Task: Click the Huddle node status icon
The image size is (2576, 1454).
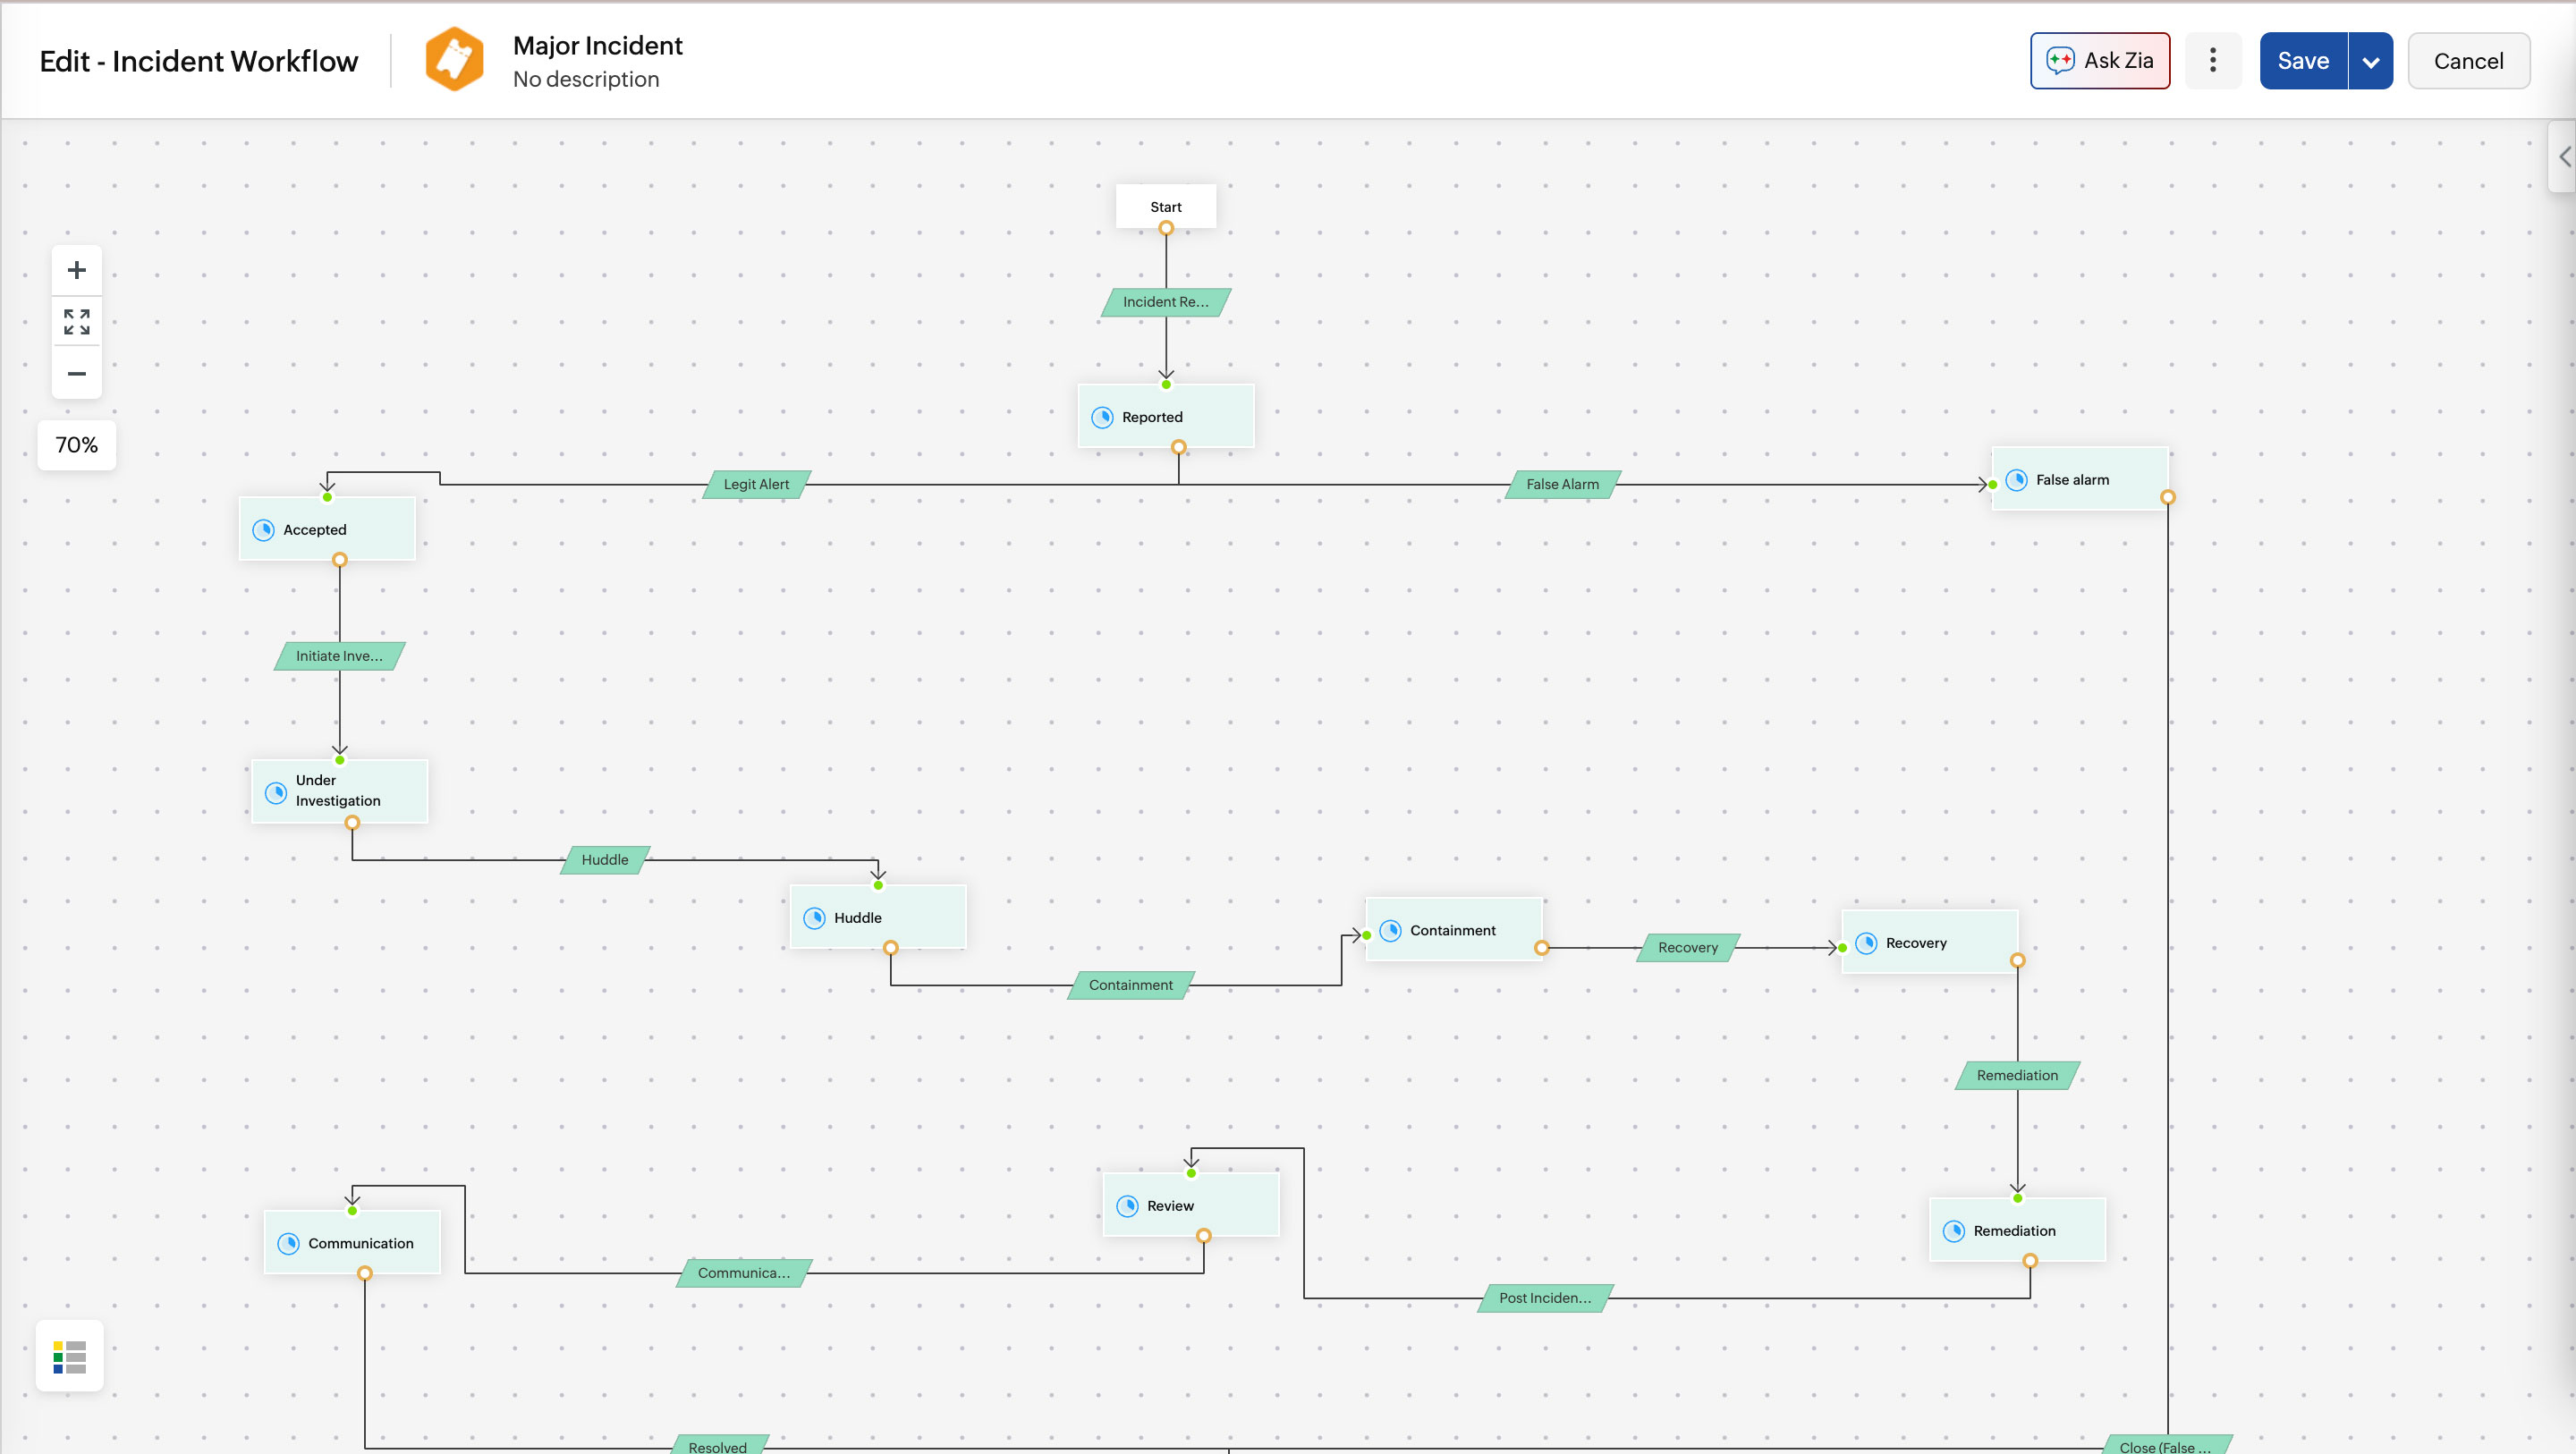Action: pos(814,918)
